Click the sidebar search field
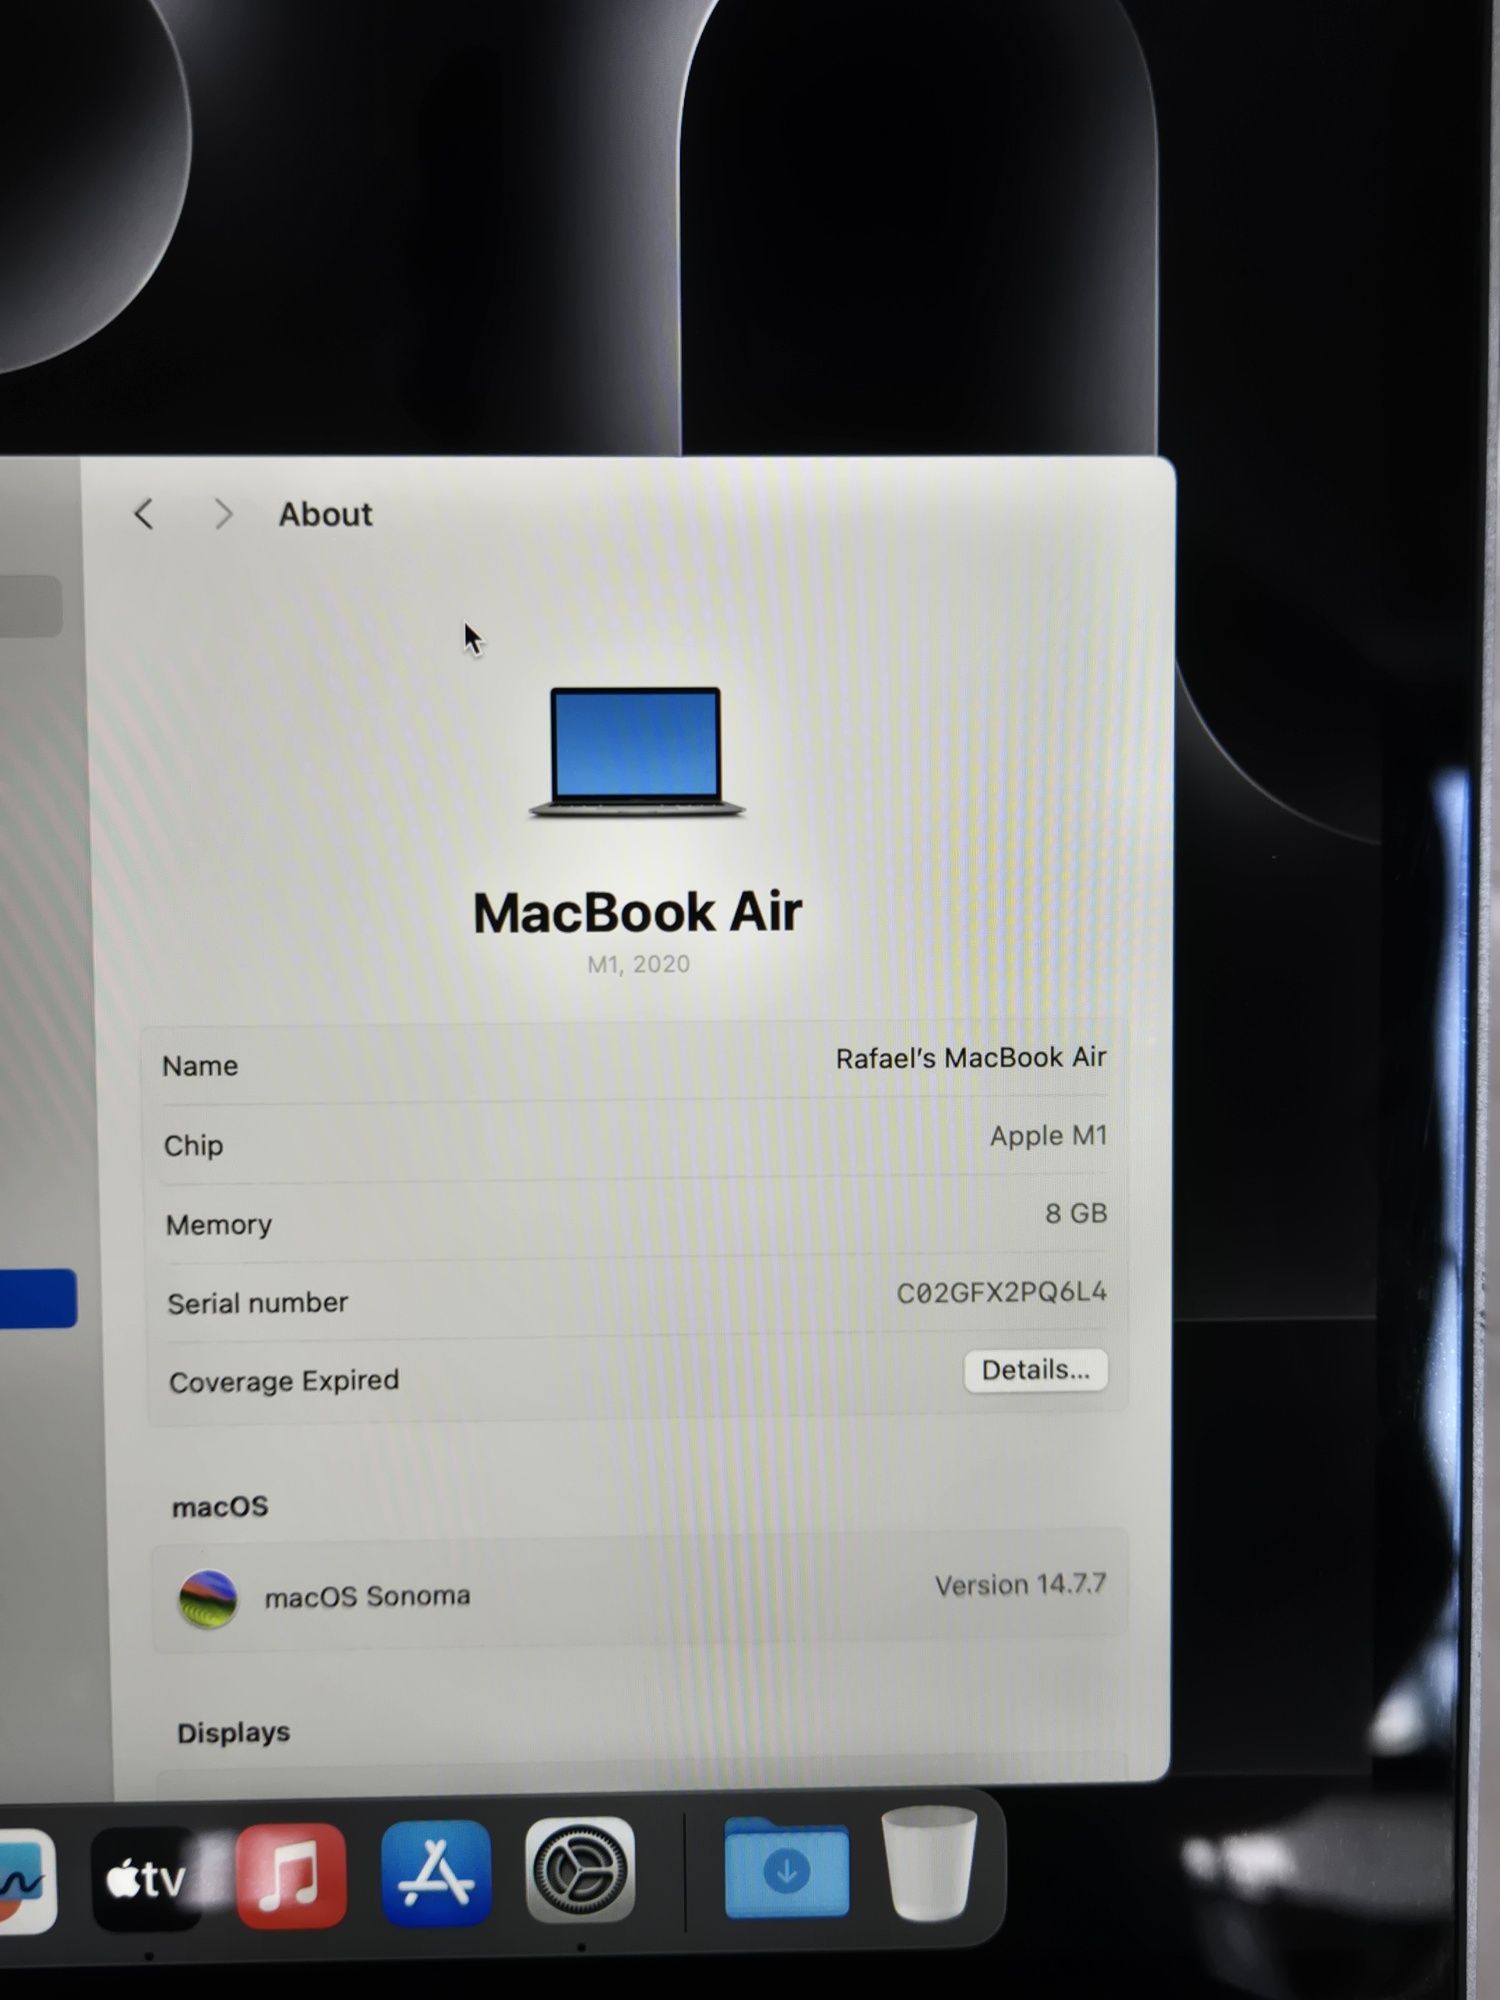This screenshot has width=1500, height=2000. coord(31,606)
